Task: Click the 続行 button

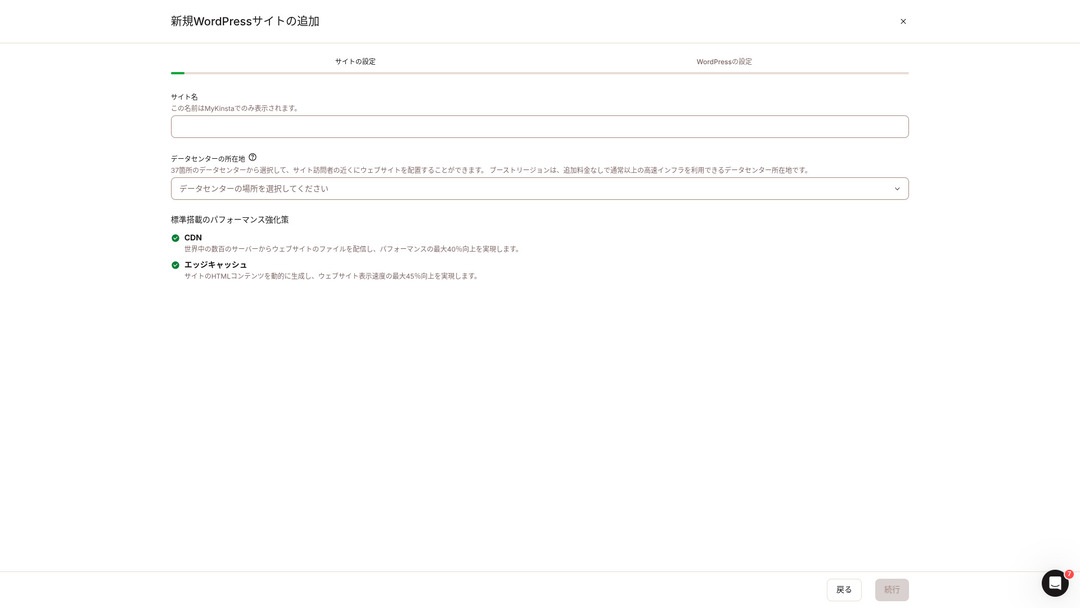Action: pos(892,589)
